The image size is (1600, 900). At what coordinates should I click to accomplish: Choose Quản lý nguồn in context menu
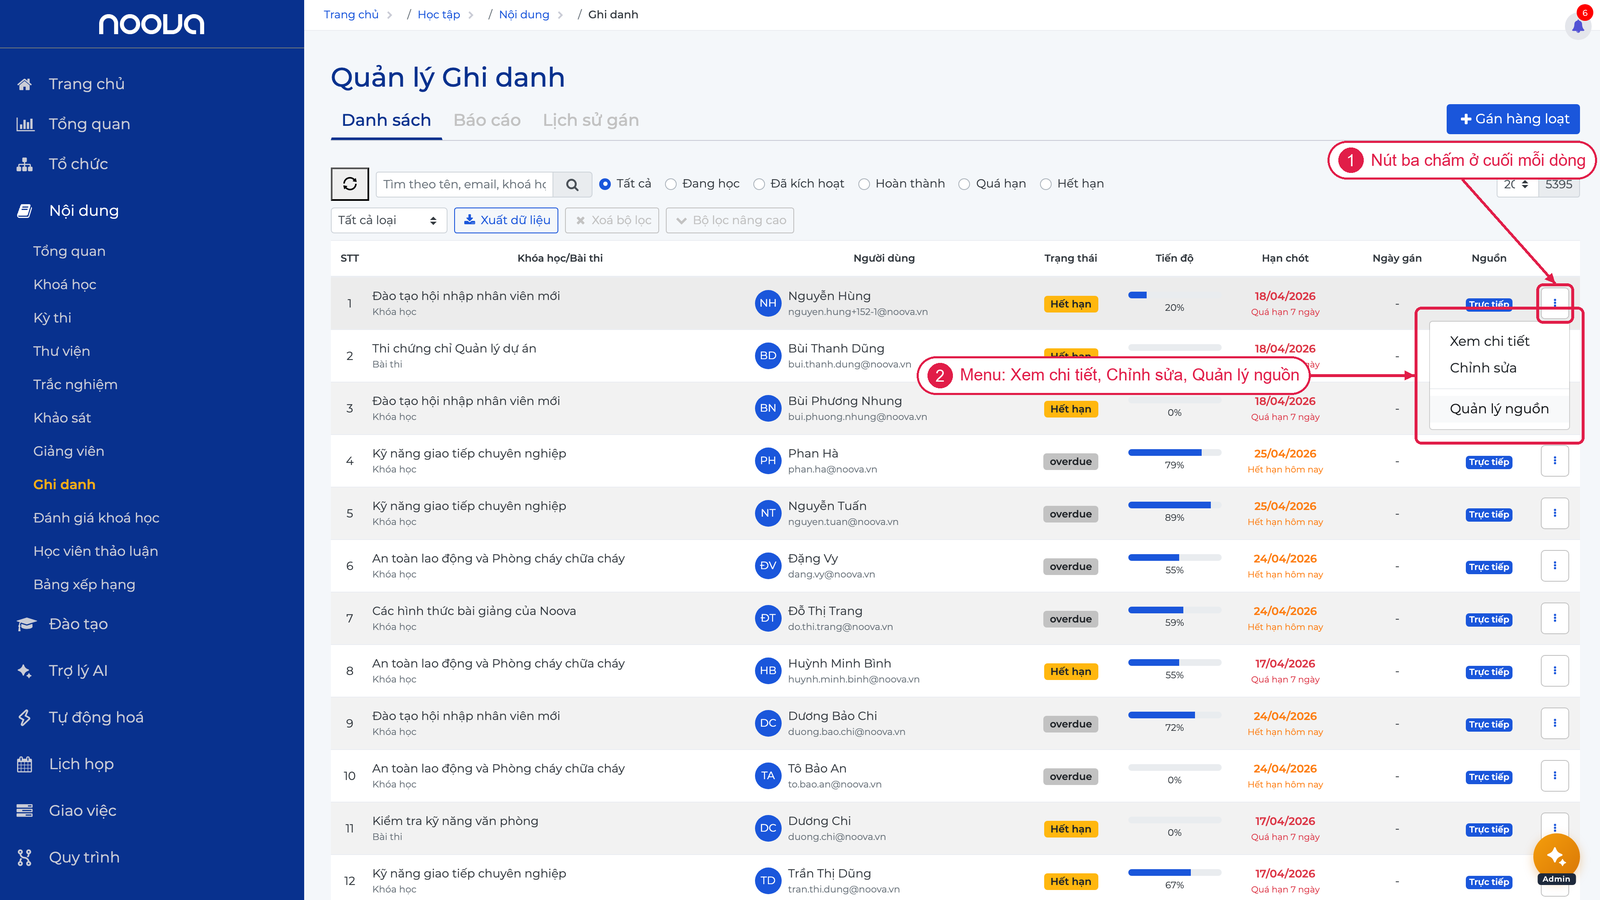[1499, 408]
